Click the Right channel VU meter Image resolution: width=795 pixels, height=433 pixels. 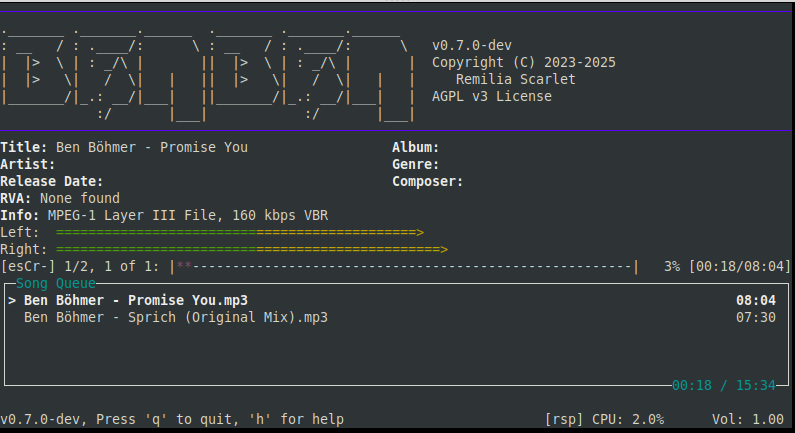tap(252, 249)
